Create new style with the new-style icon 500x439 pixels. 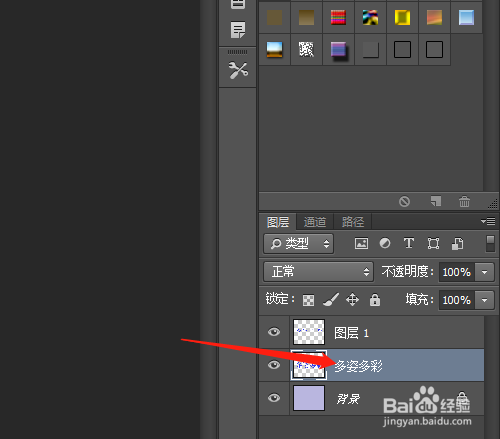436,201
